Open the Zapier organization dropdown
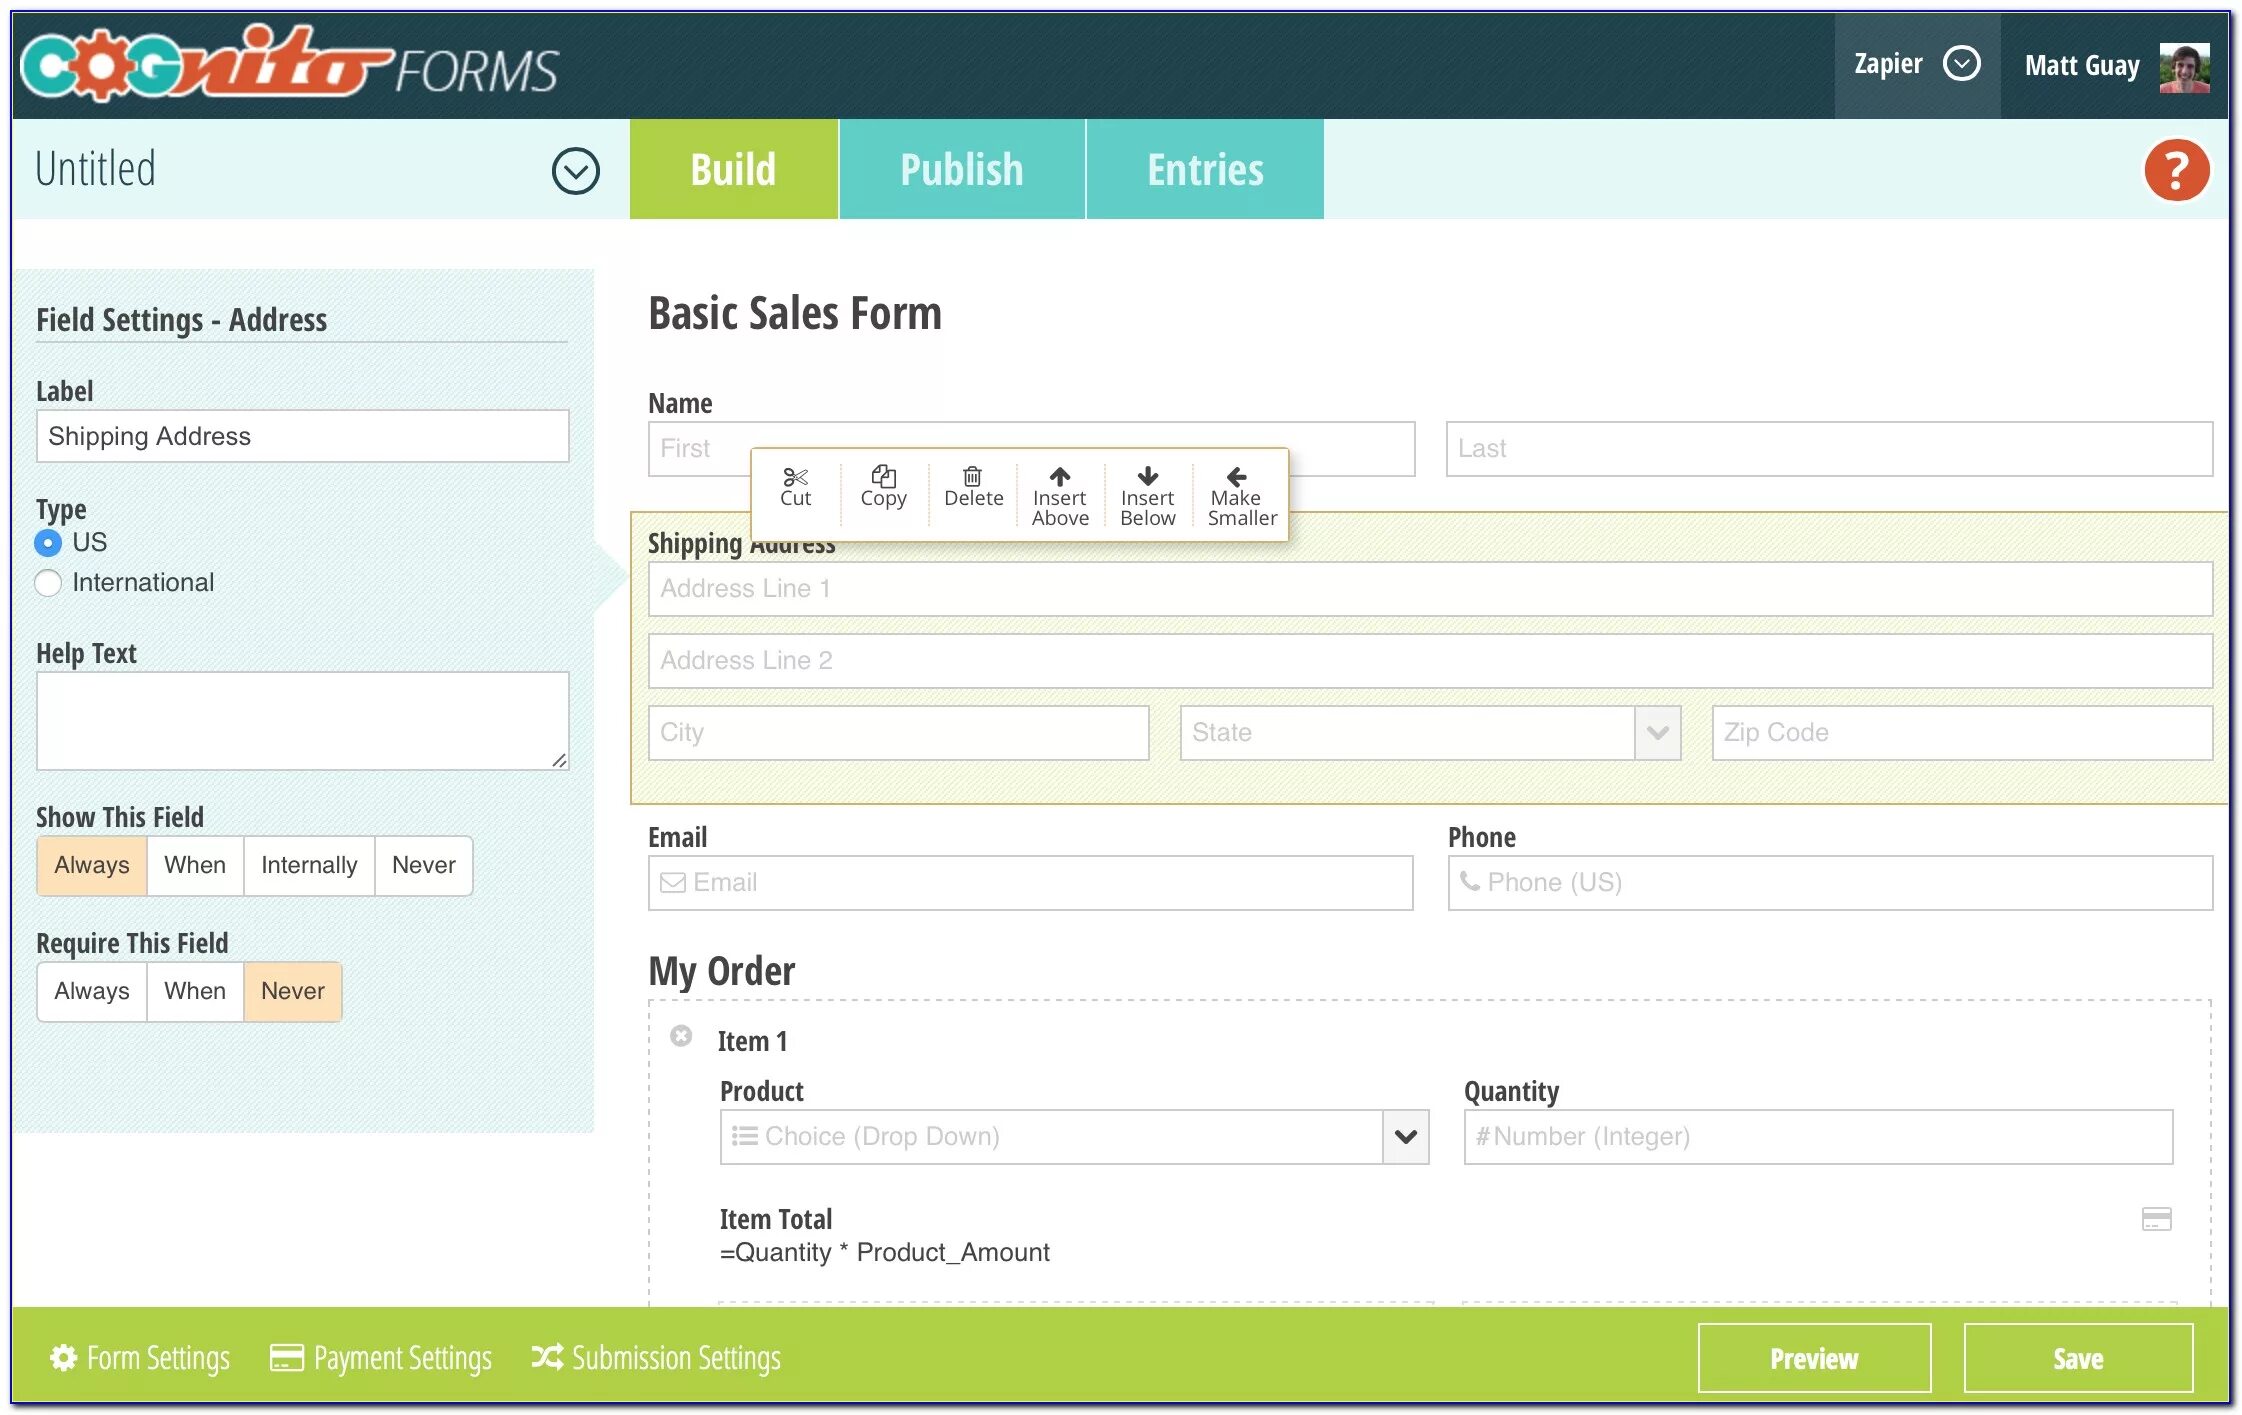2242x1415 pixels. tap(1960, 64)
